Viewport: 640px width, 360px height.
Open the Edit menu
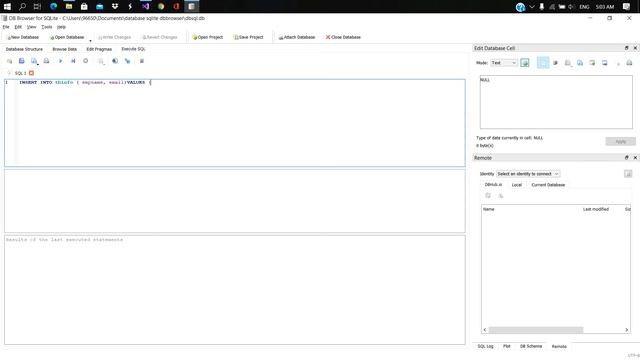18,27
